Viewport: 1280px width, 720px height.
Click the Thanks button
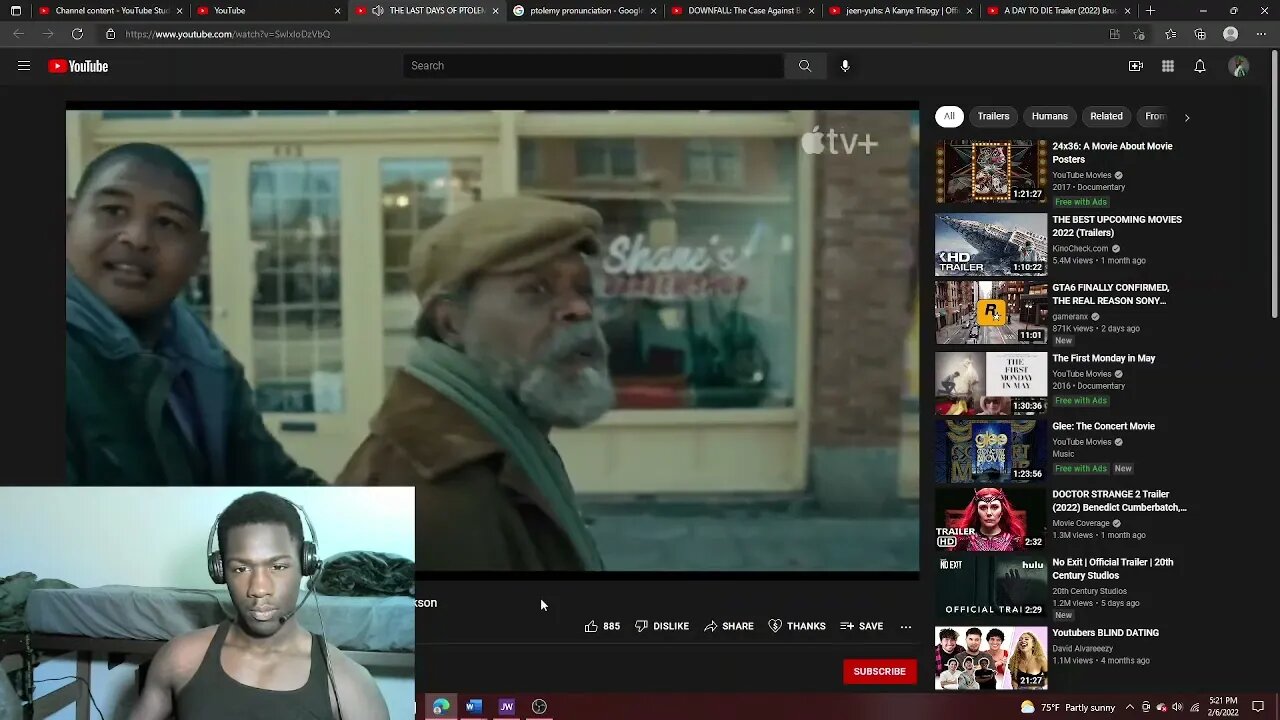[x=797, y=626]
